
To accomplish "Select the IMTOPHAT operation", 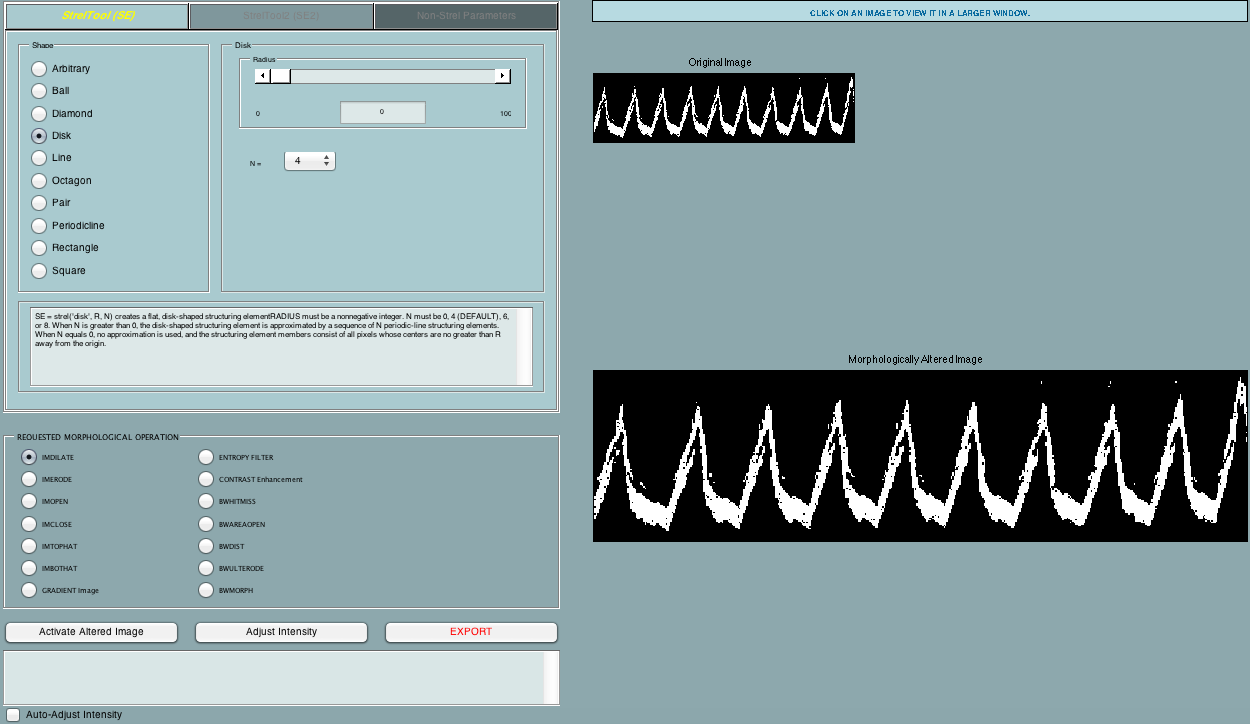I will pos(28,546).
